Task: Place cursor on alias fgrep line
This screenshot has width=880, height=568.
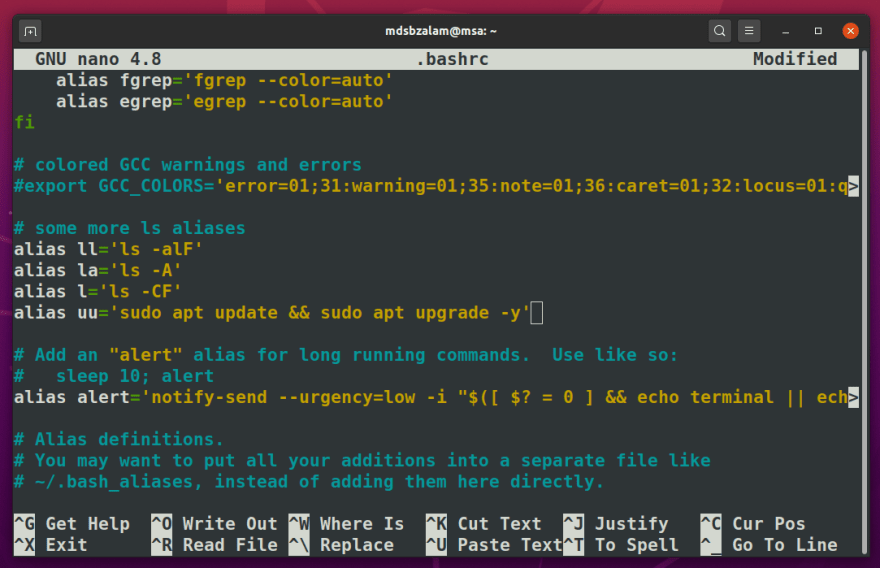Action: 223,80
